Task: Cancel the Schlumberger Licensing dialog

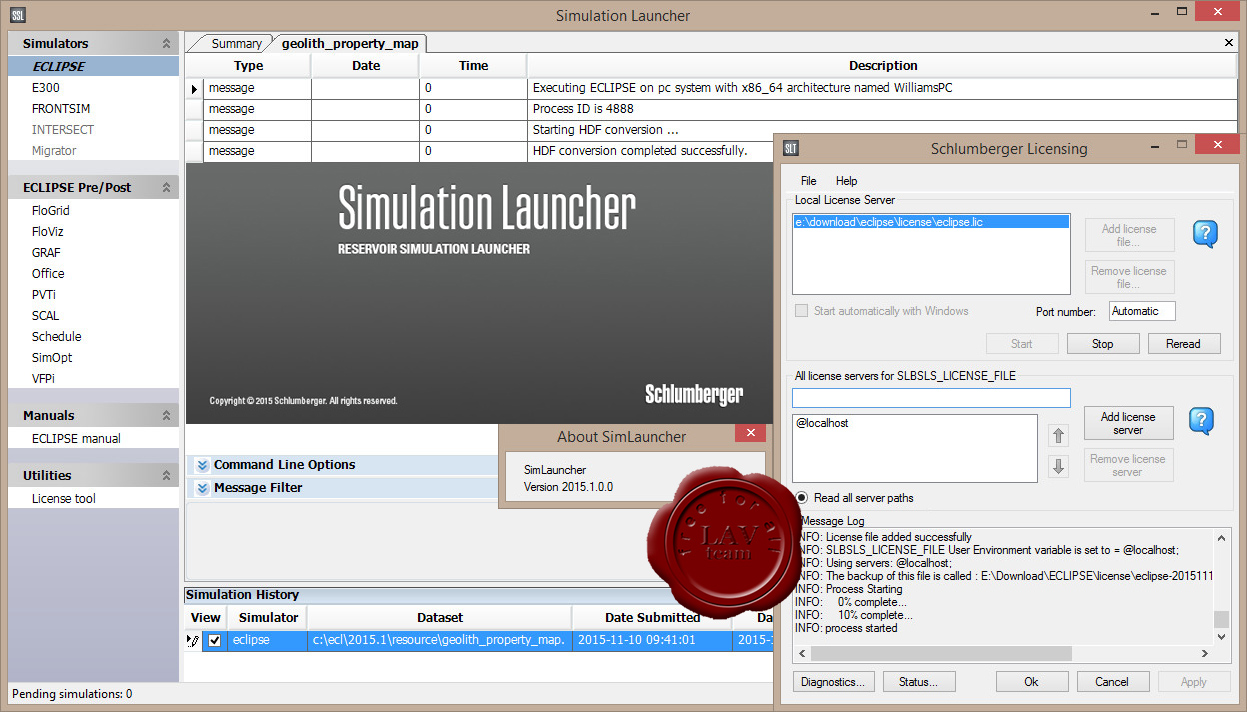Action: point(1112,682)
